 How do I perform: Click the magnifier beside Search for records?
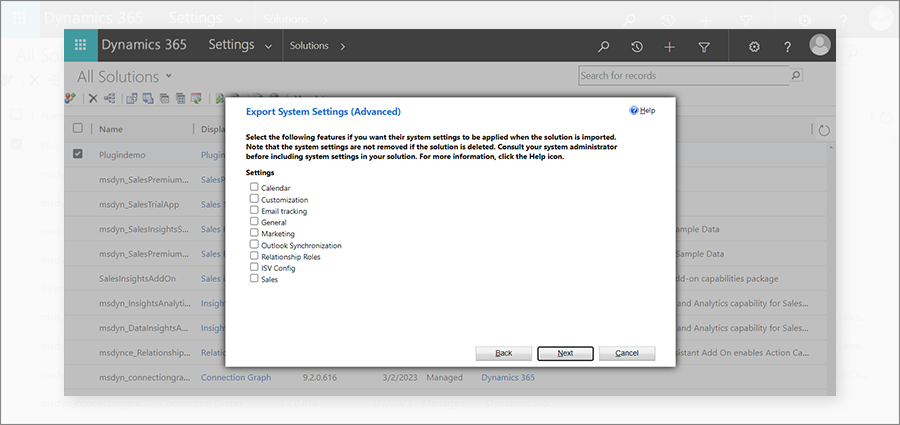(x=796, y=75)
